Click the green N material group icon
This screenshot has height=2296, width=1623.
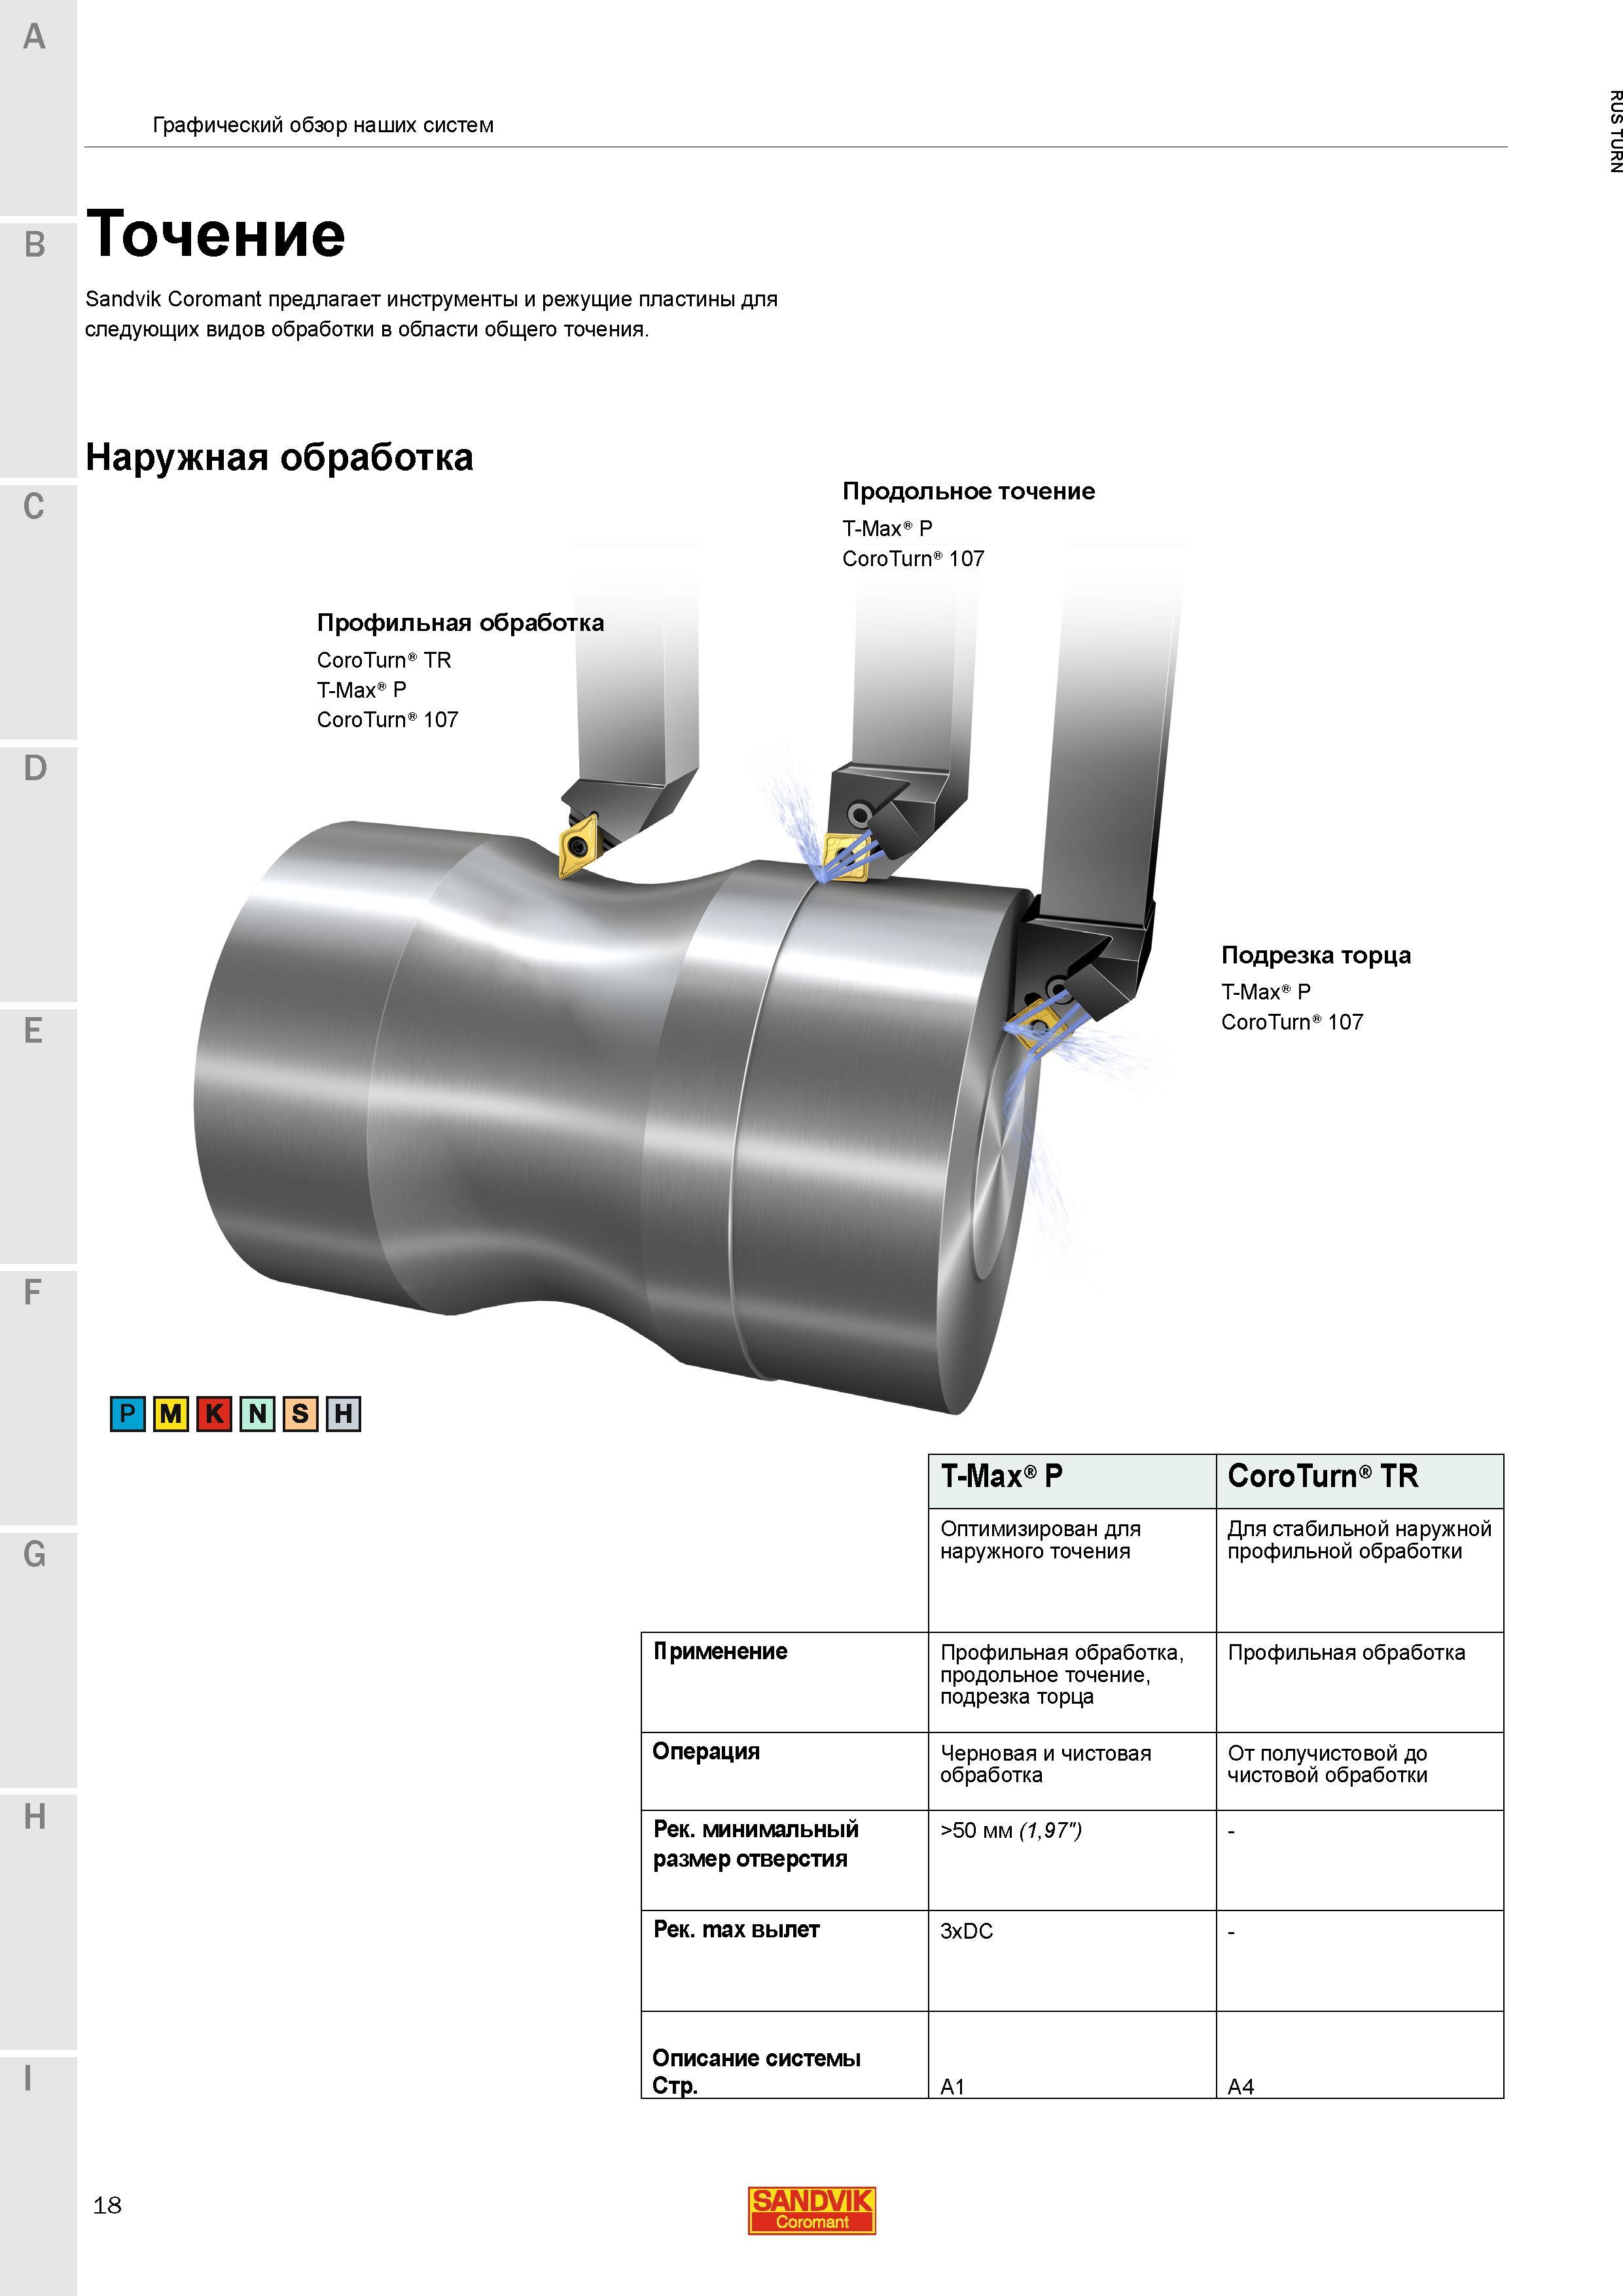click(x=257, y=1413)
